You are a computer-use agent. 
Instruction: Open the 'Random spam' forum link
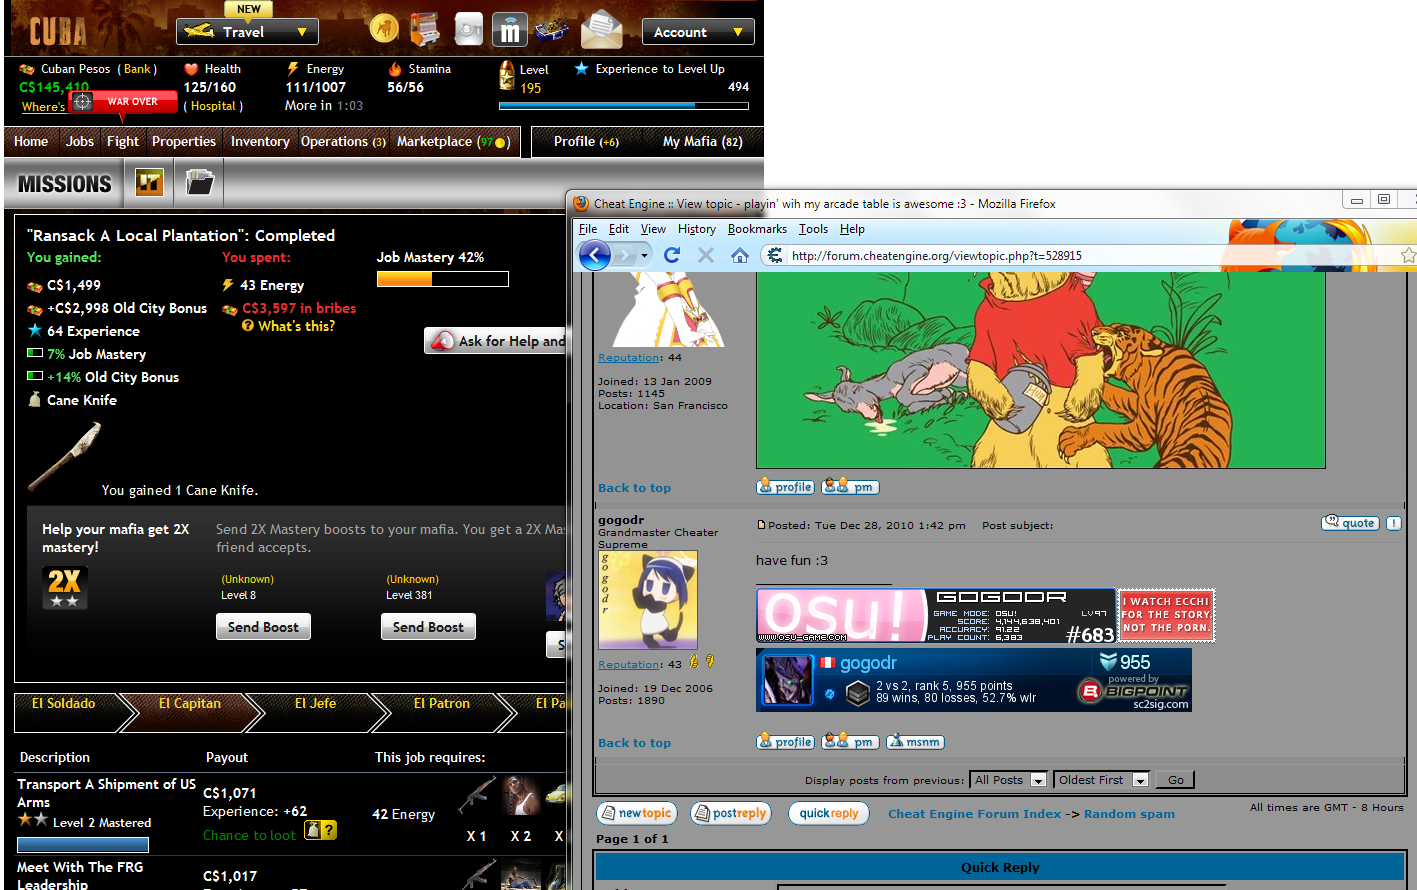(1129, 814)
